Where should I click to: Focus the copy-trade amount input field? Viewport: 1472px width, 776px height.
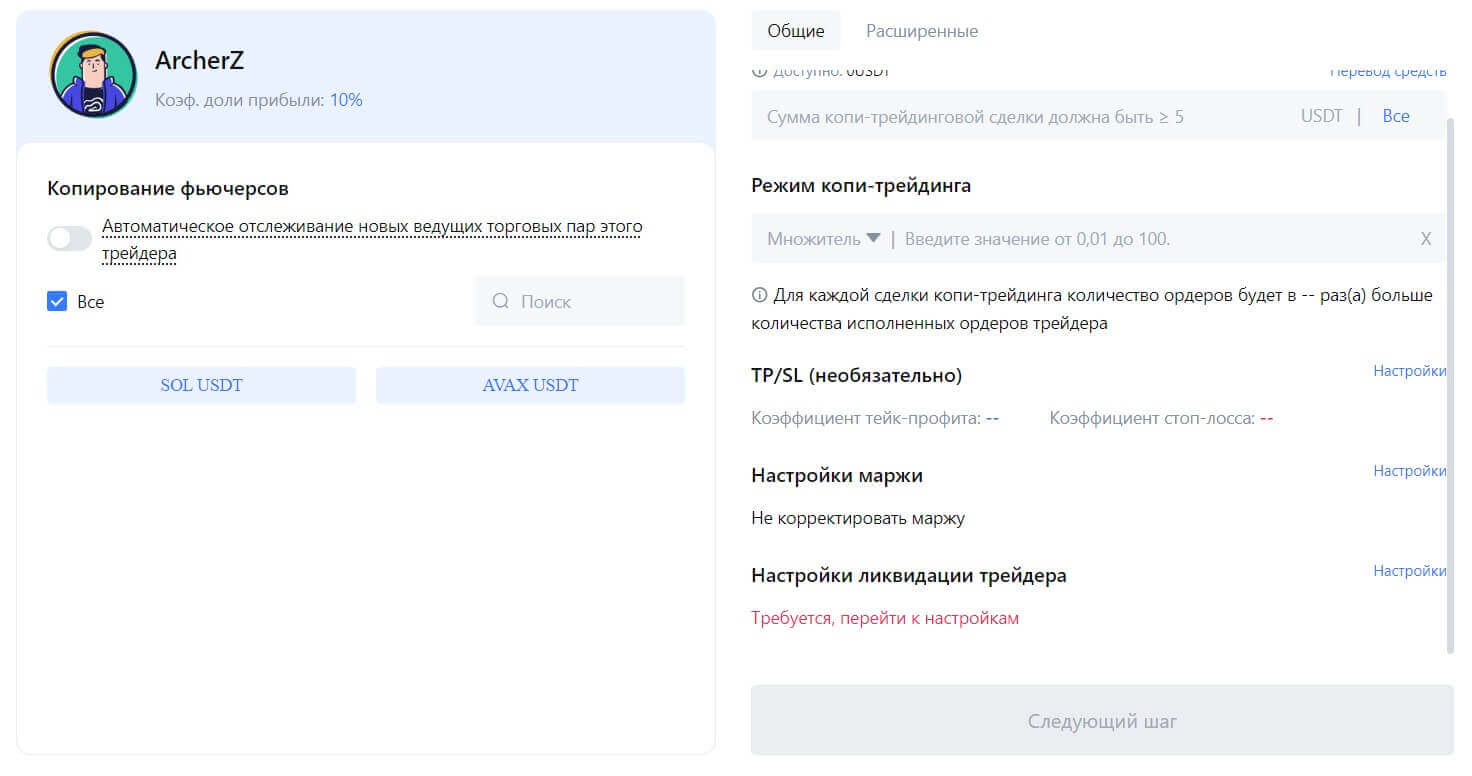(1020, 117)
